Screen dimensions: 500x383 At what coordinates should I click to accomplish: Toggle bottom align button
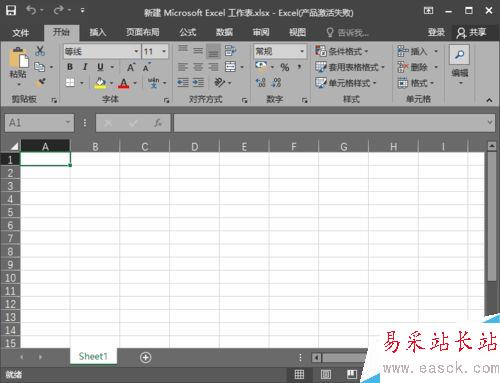coord(213,51)
